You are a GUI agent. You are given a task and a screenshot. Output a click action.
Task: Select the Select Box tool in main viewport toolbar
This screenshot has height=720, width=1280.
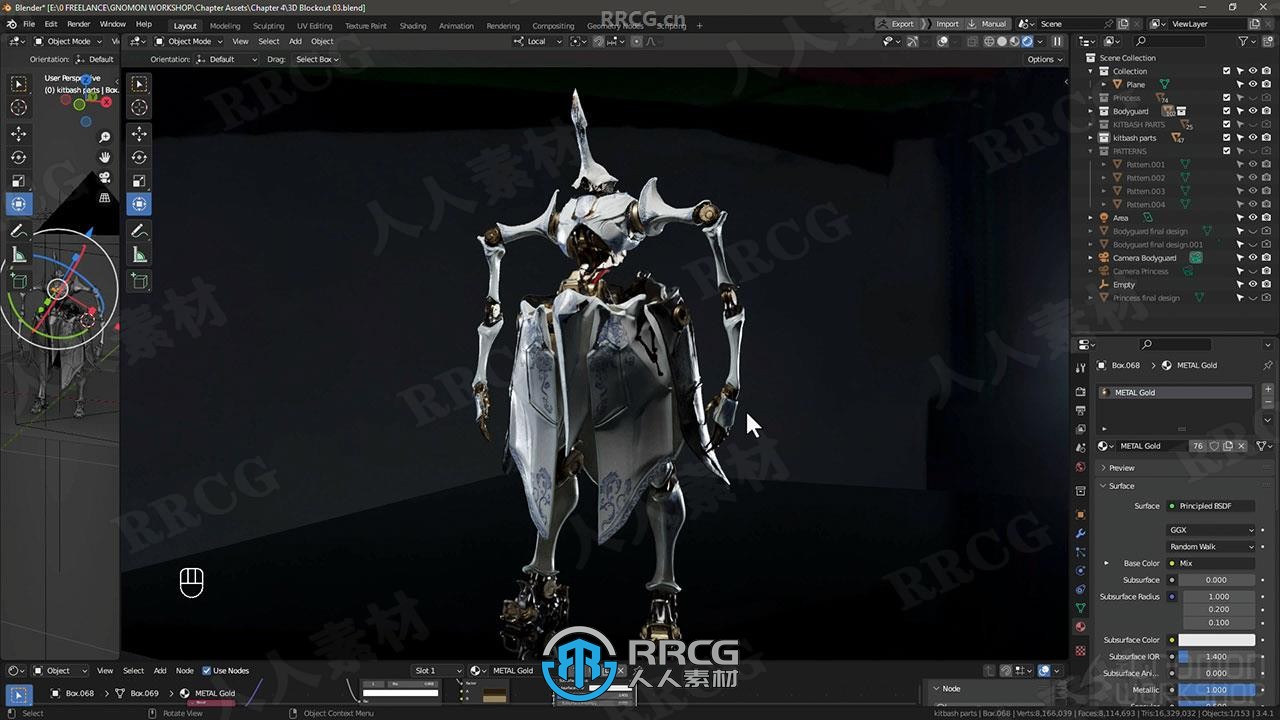(x=139, y=84)
